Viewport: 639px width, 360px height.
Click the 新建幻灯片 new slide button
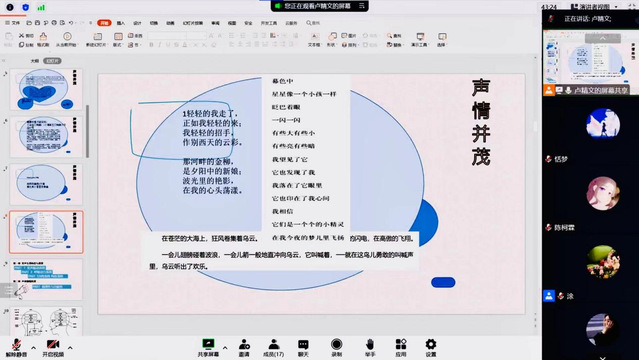point(96,40)
